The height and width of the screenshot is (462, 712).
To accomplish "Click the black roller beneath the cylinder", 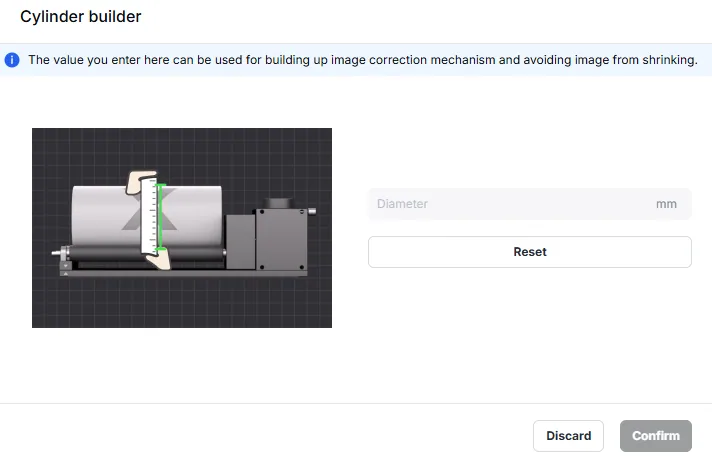I will tap(145, 253).
